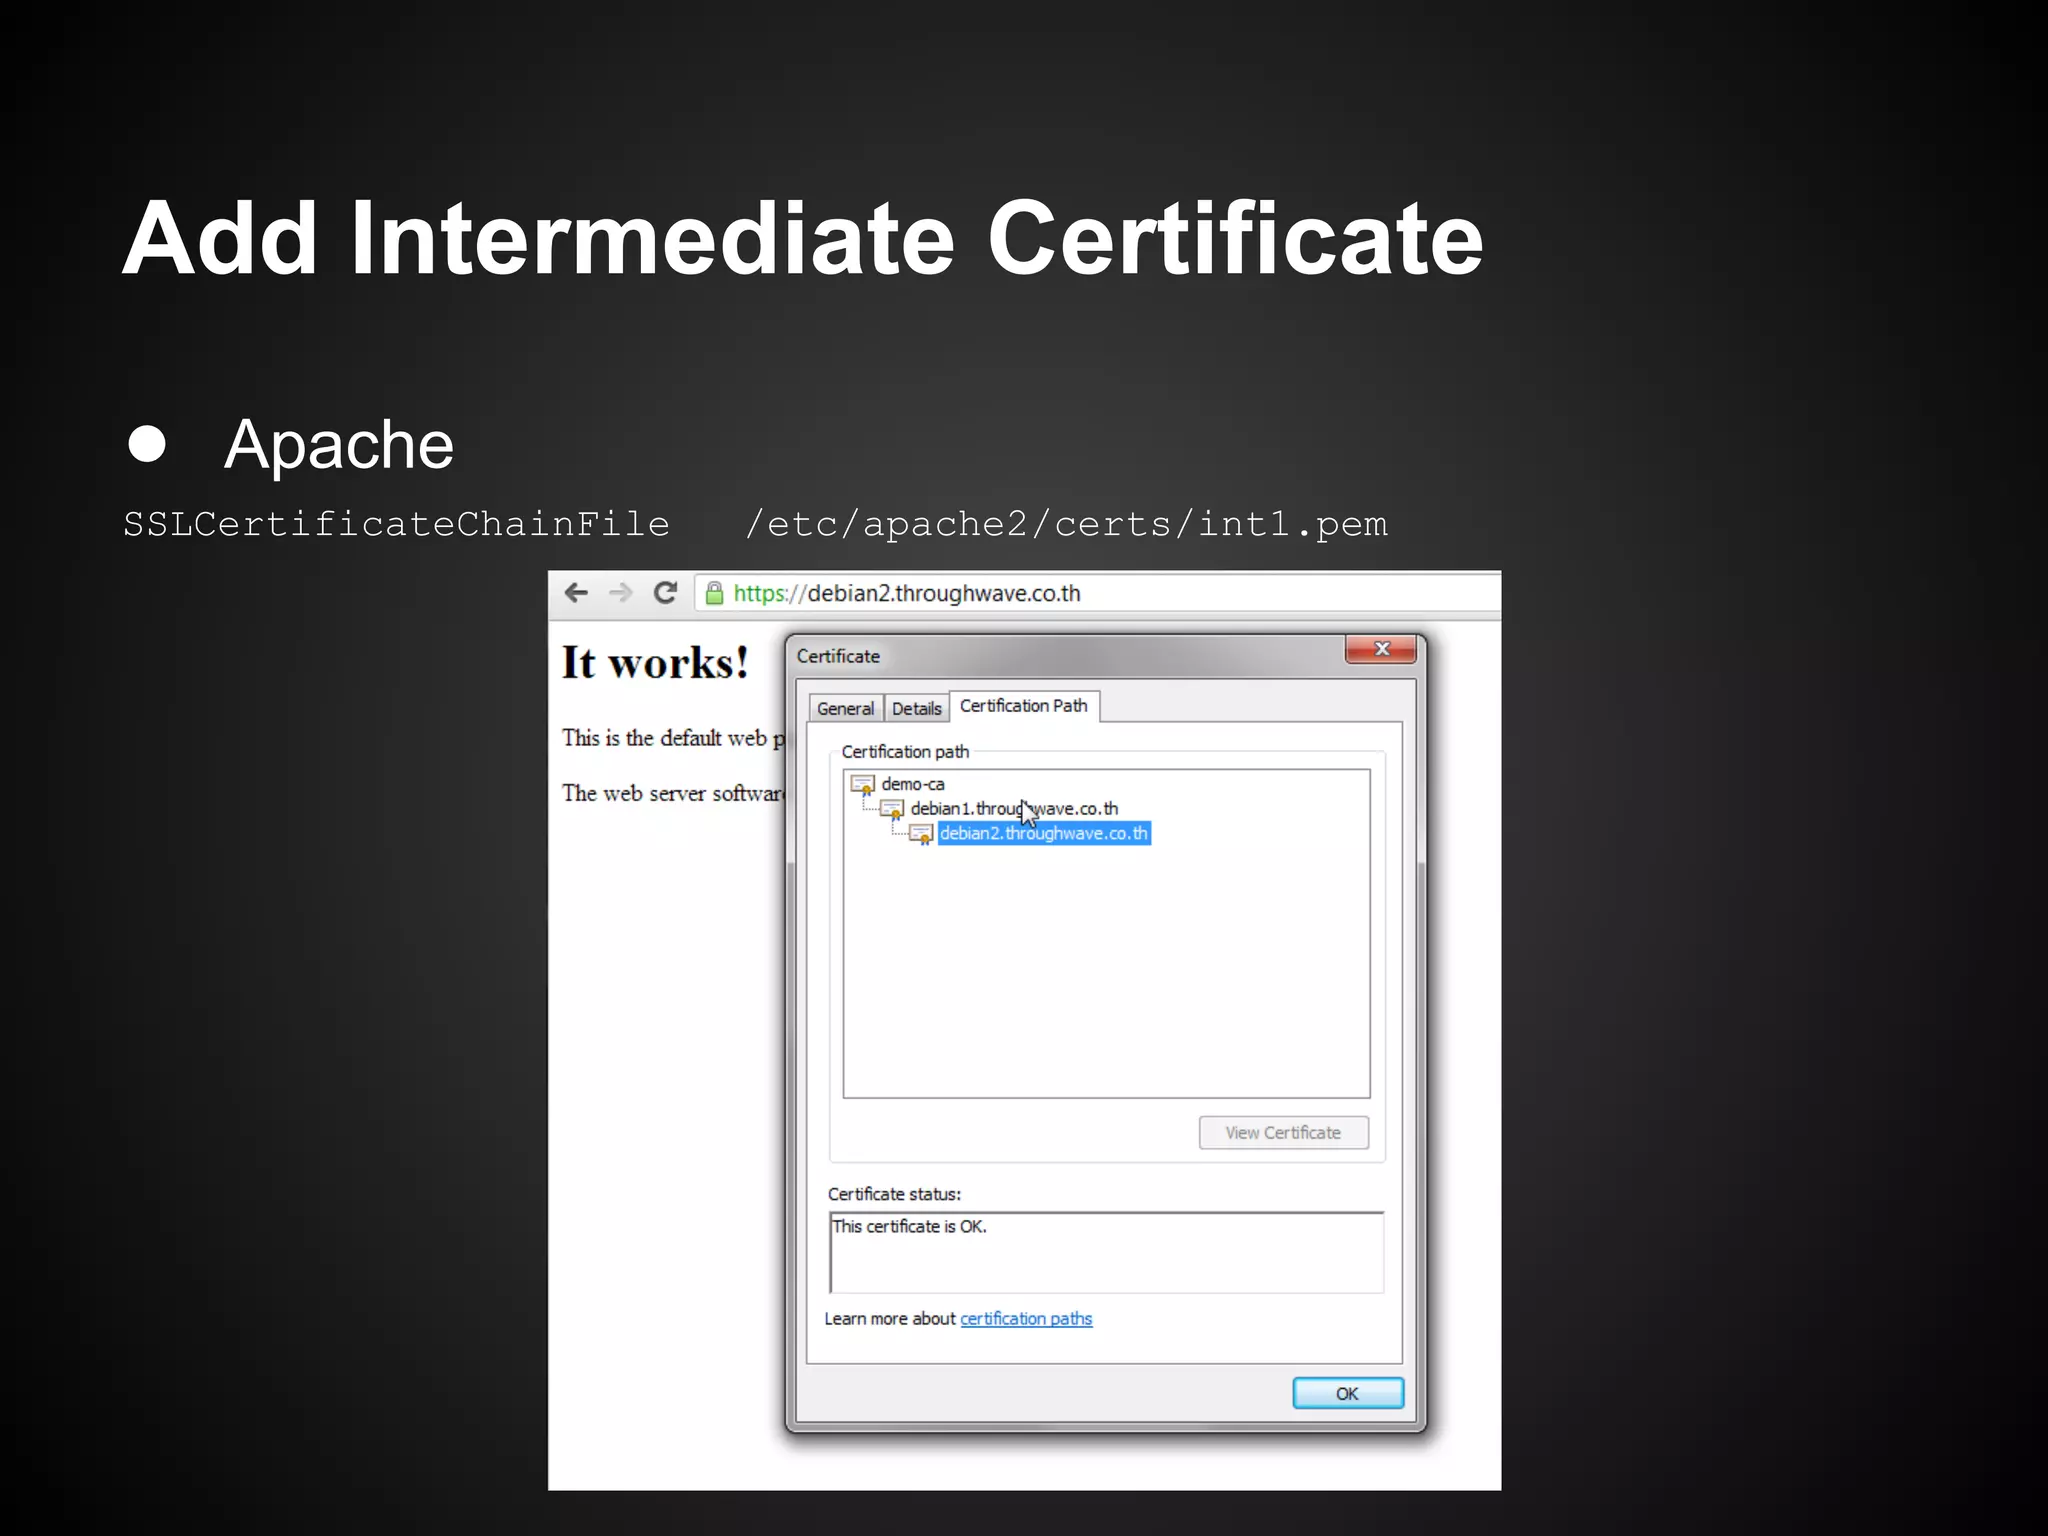Click the Certificate status text box
This screenshot has width=2048, height=1536.
click(1106, 1252)
